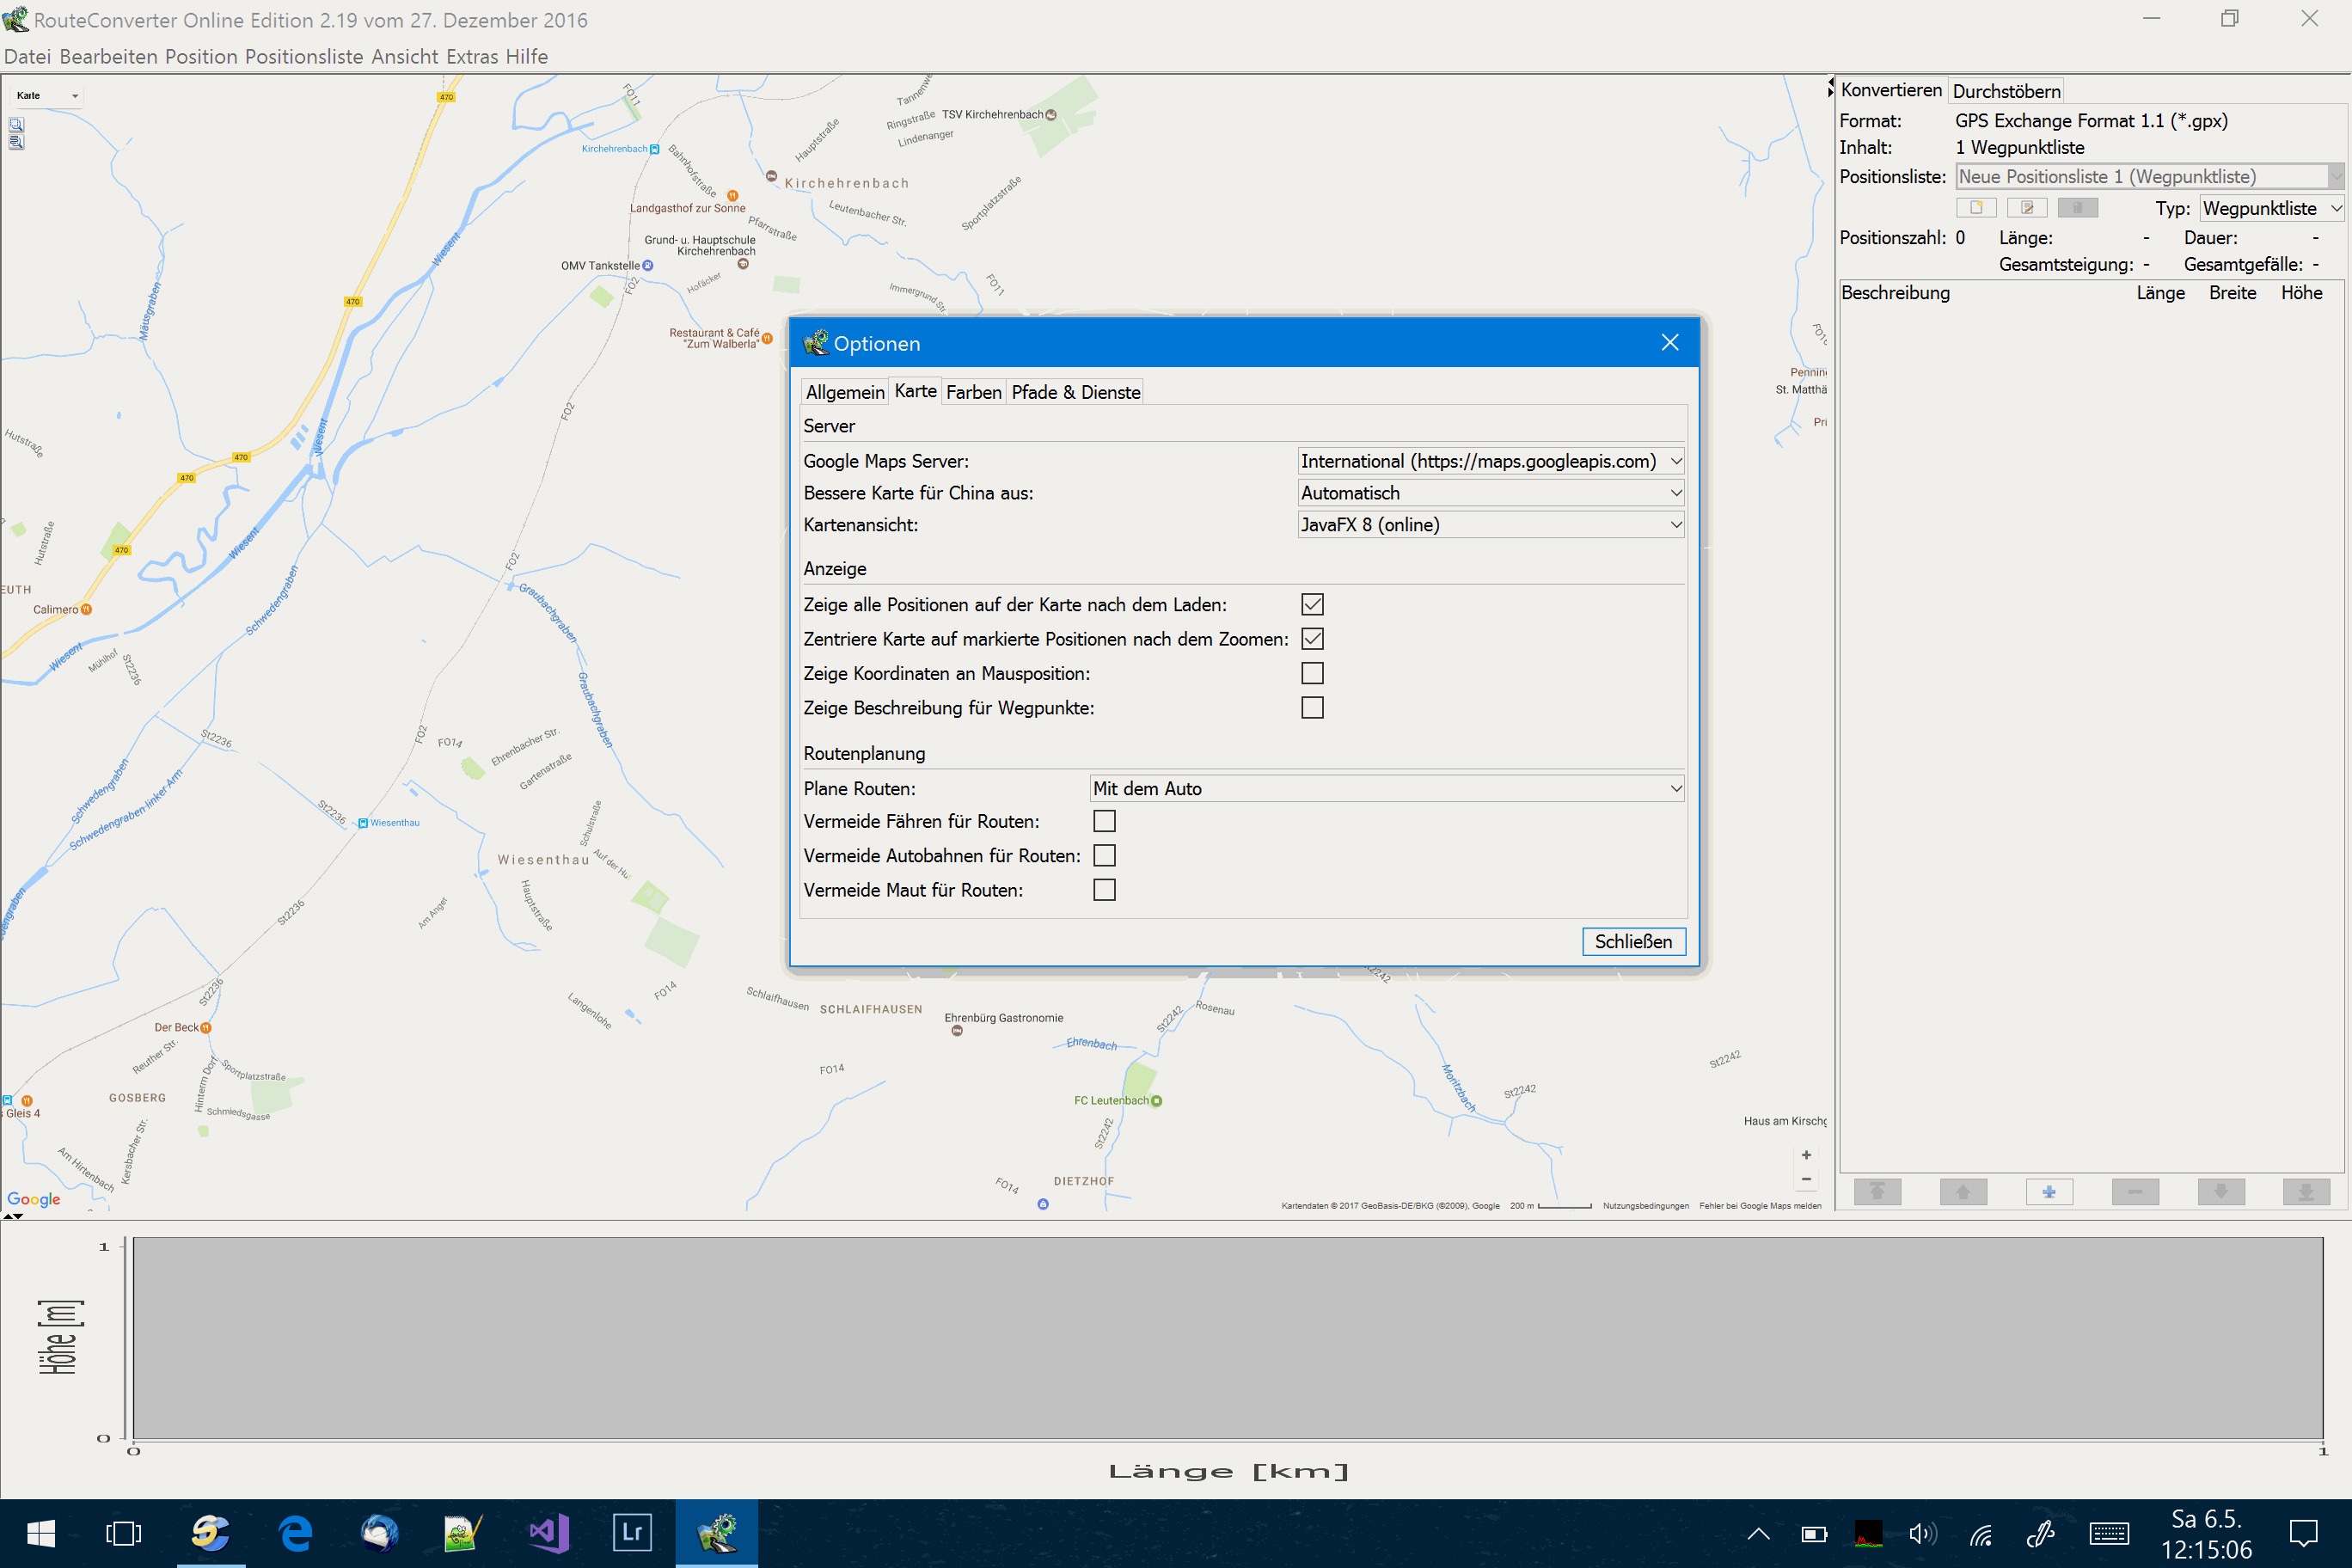Open the Google Maps Server dropdown
Screen dimensions: 2352x1568
point(1490,461)
